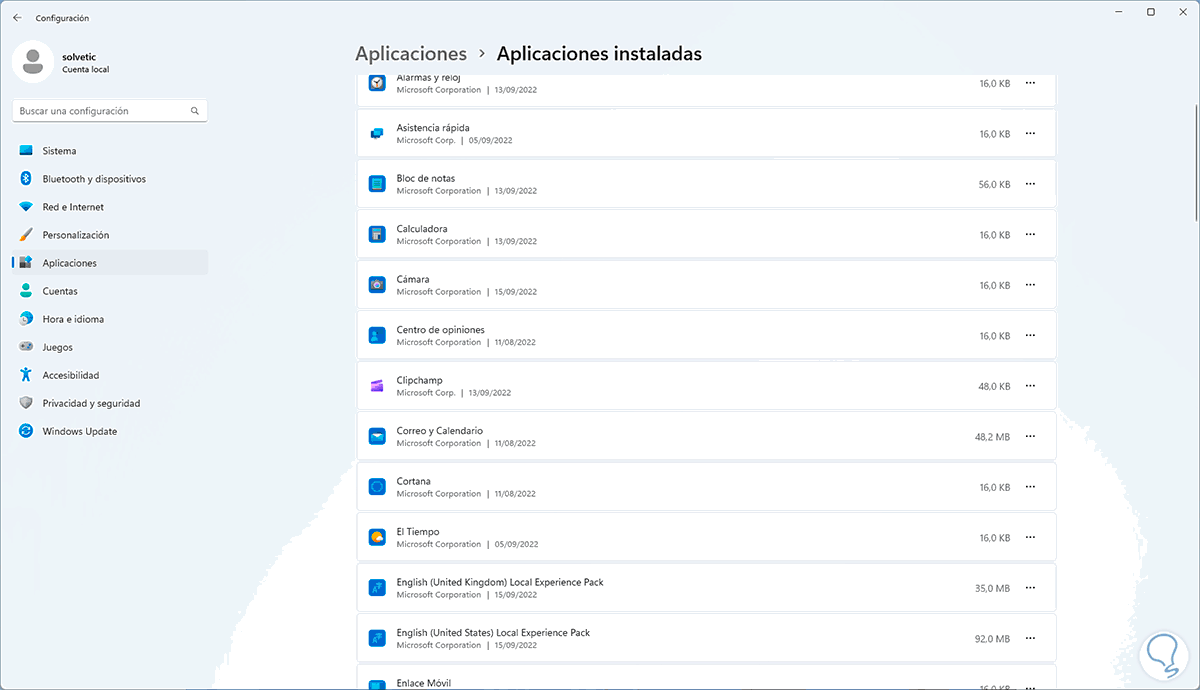
Task: Click the Juegos gamepad icon
Action: [26, 347]
